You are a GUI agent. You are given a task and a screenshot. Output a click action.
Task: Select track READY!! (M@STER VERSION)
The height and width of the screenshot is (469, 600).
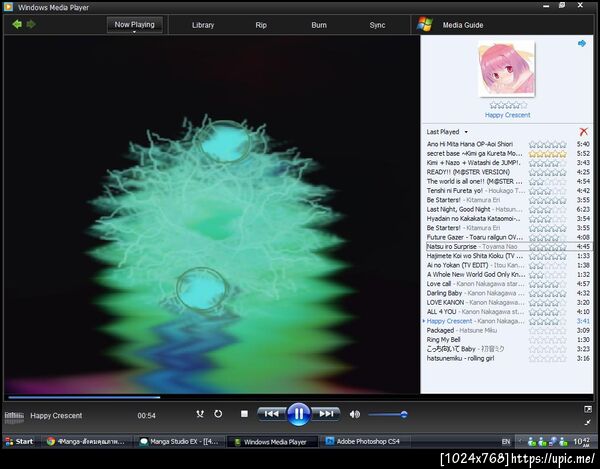coord(509,172)
